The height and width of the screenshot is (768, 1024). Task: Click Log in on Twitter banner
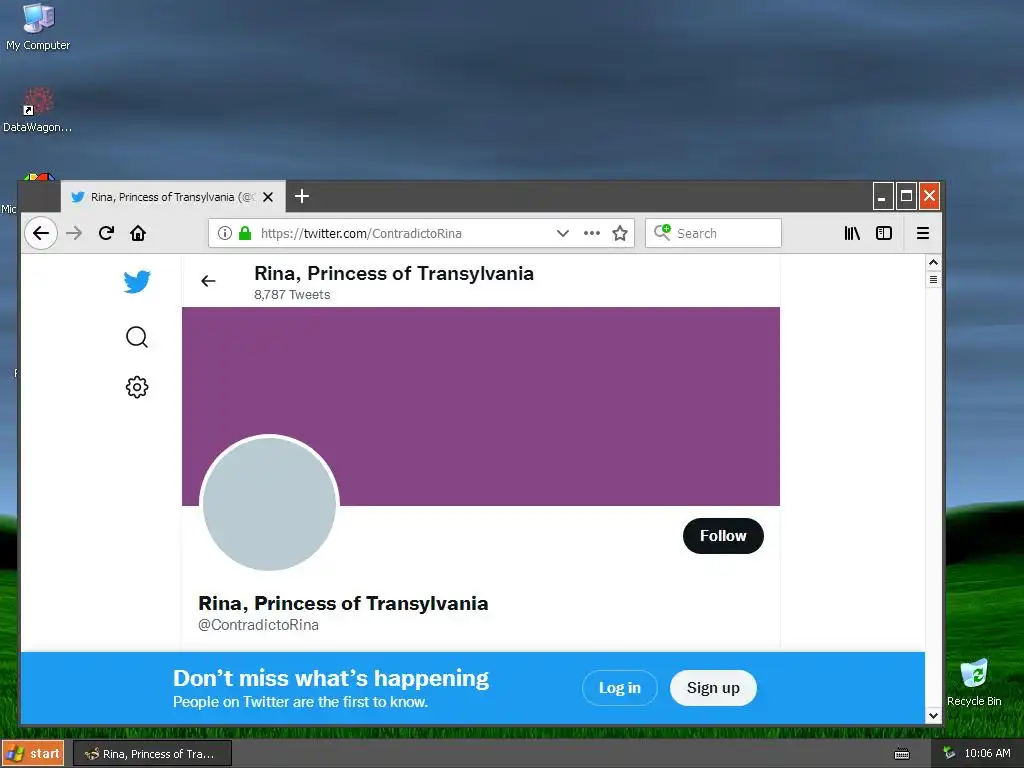(619, 688)
